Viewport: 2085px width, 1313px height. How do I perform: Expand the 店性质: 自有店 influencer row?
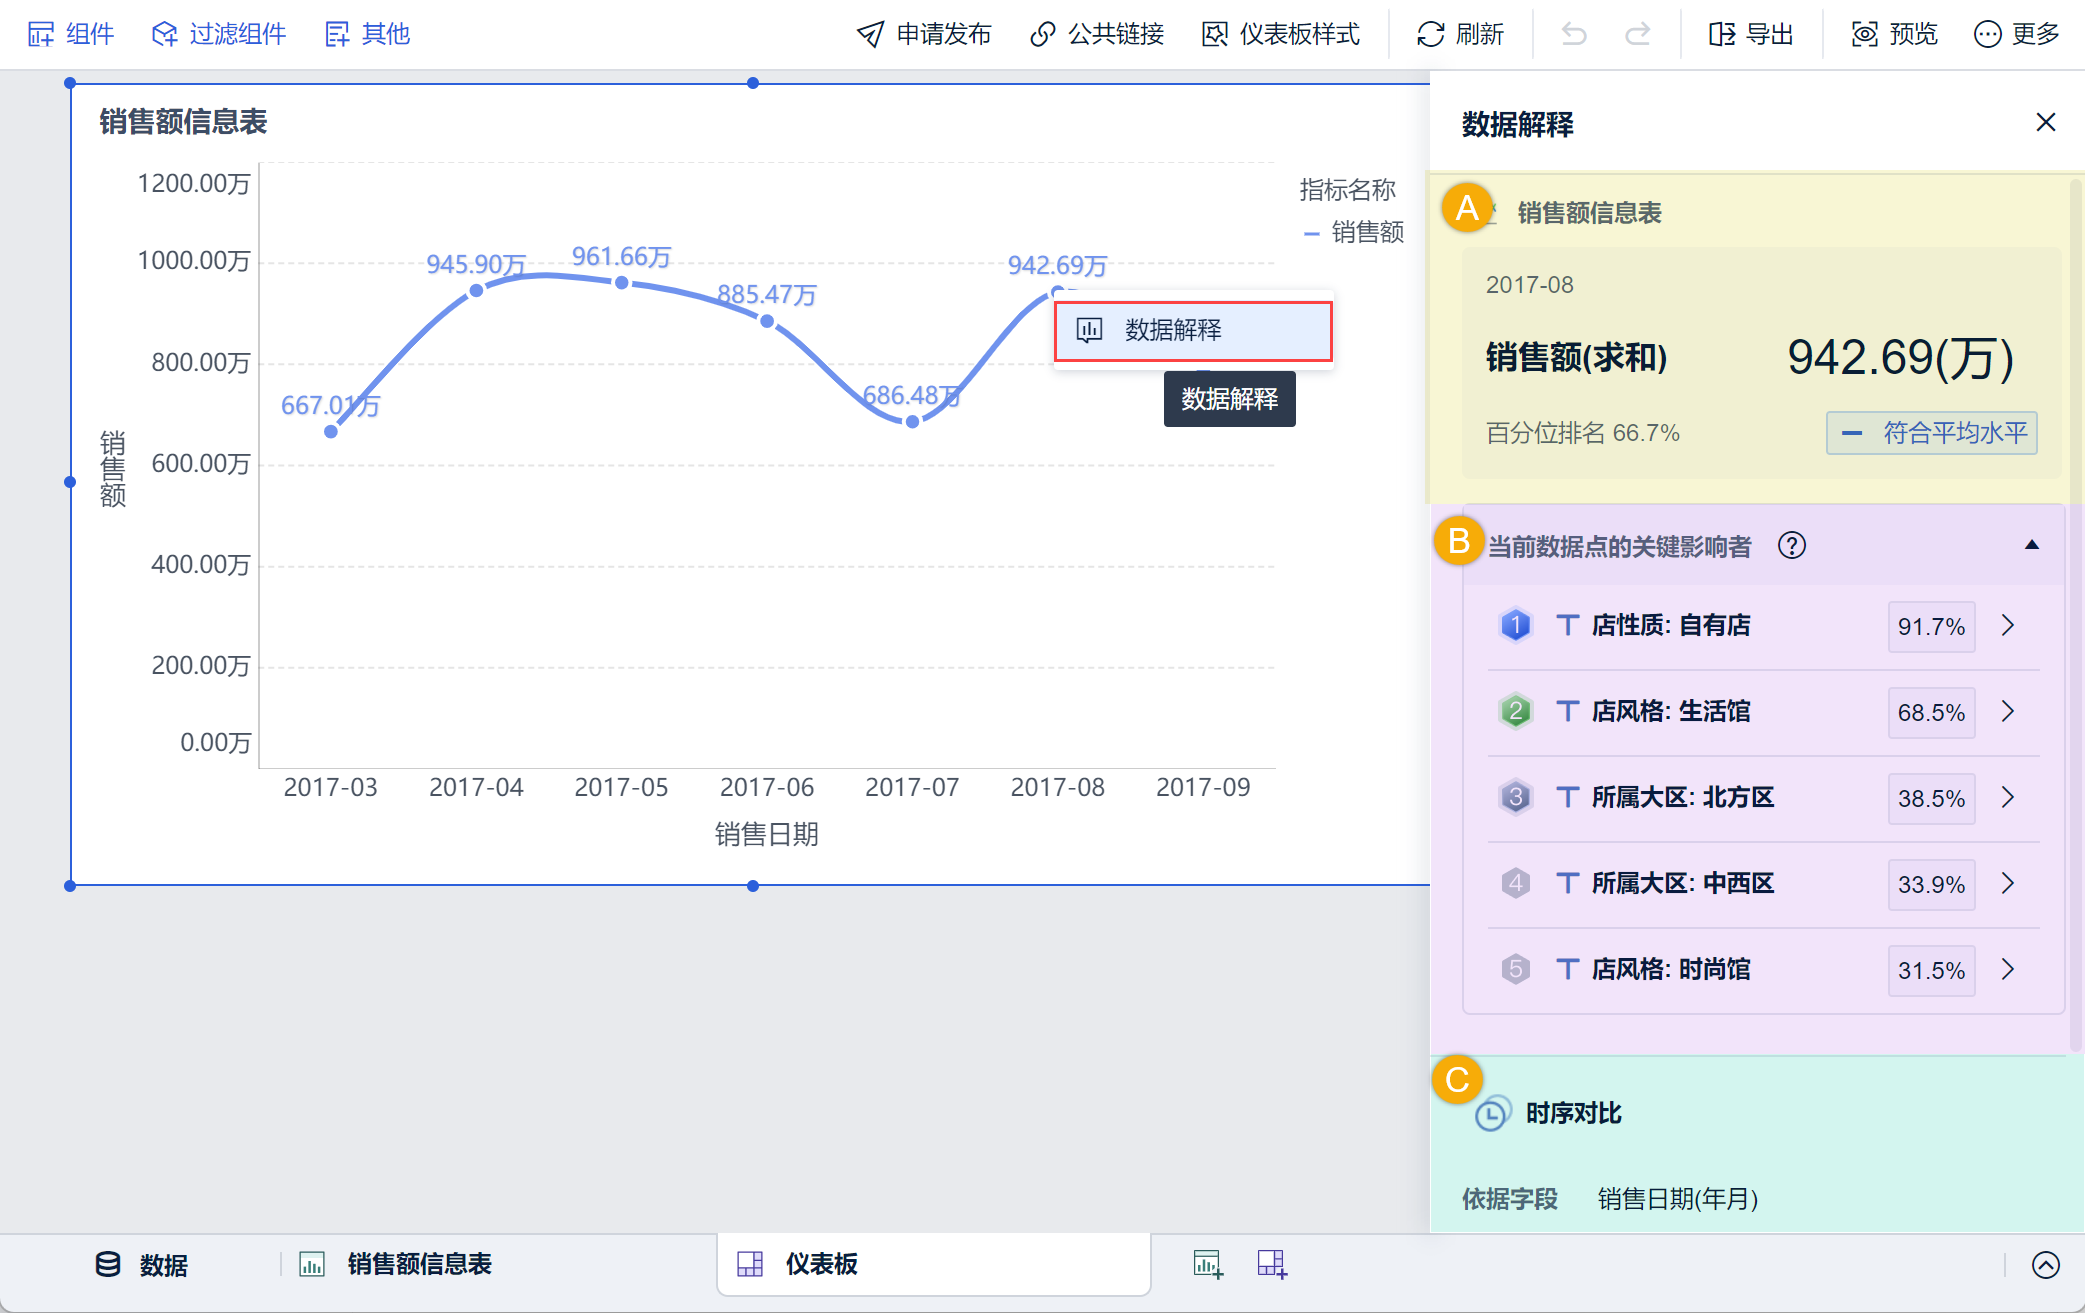pos(2008,626)
